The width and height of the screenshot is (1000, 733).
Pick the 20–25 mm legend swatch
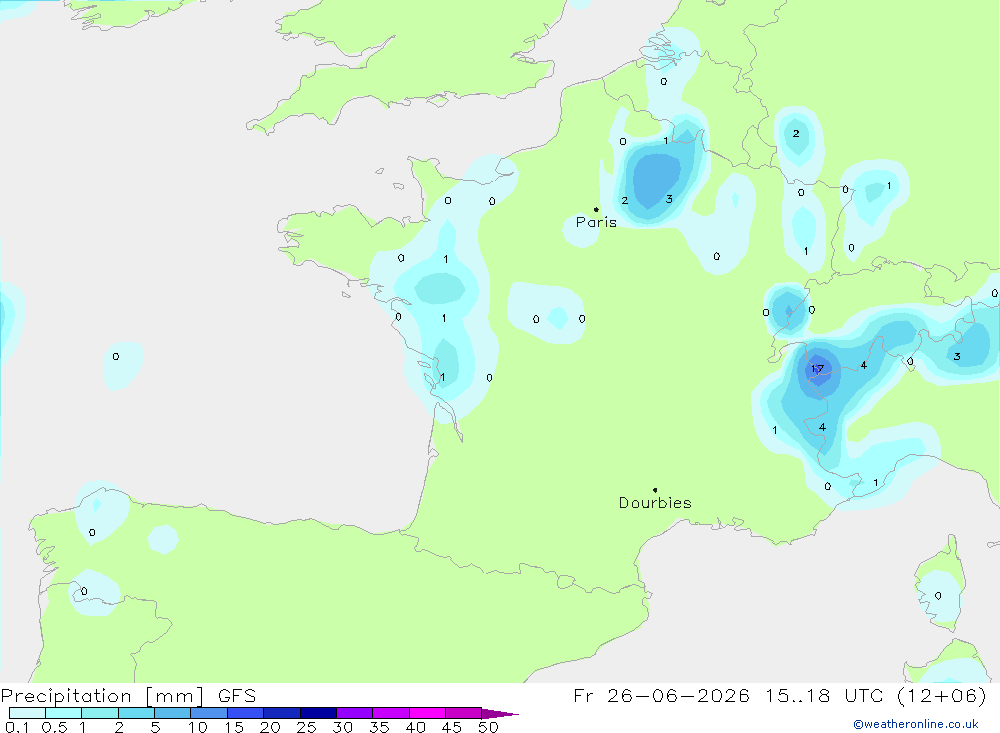(x=282, y=713)
